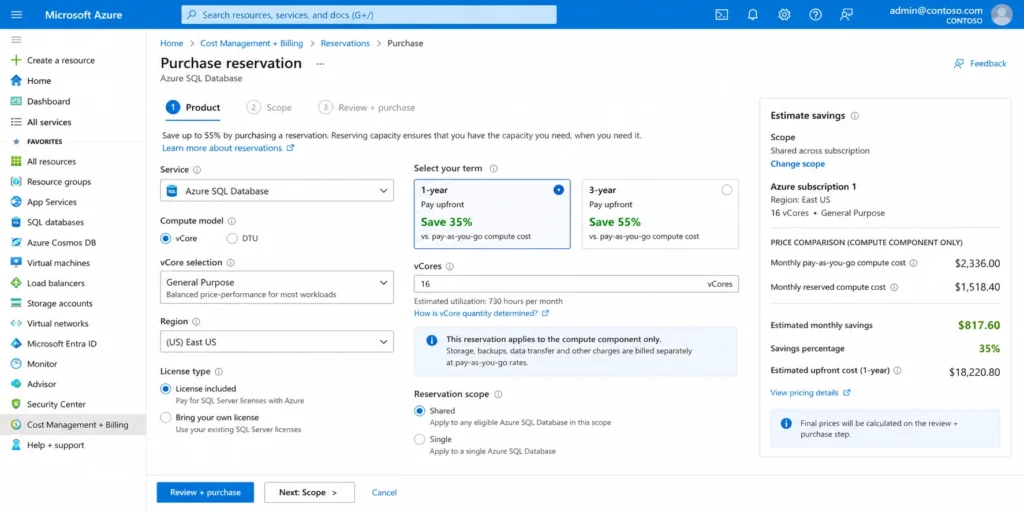Click the info icon beside vCores label

tap(449, 266)
